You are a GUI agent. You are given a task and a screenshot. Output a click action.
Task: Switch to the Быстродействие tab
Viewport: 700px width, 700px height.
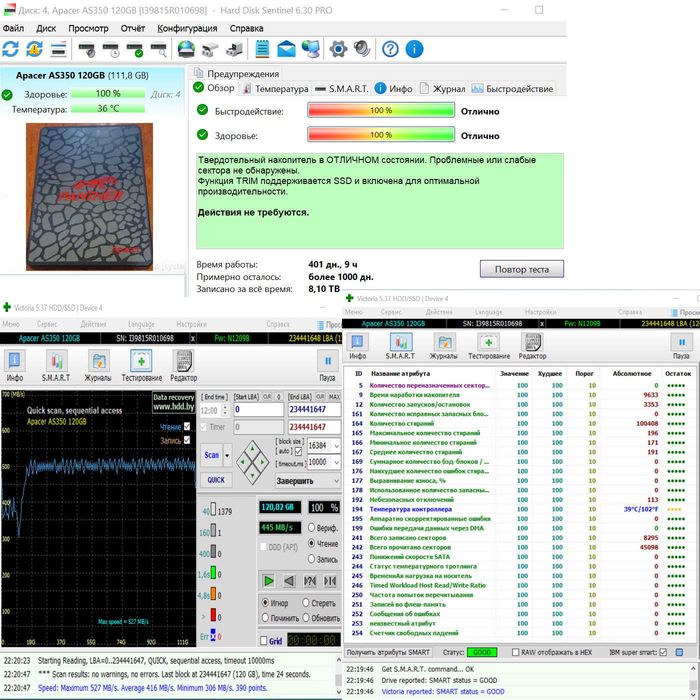click(513, 89)
